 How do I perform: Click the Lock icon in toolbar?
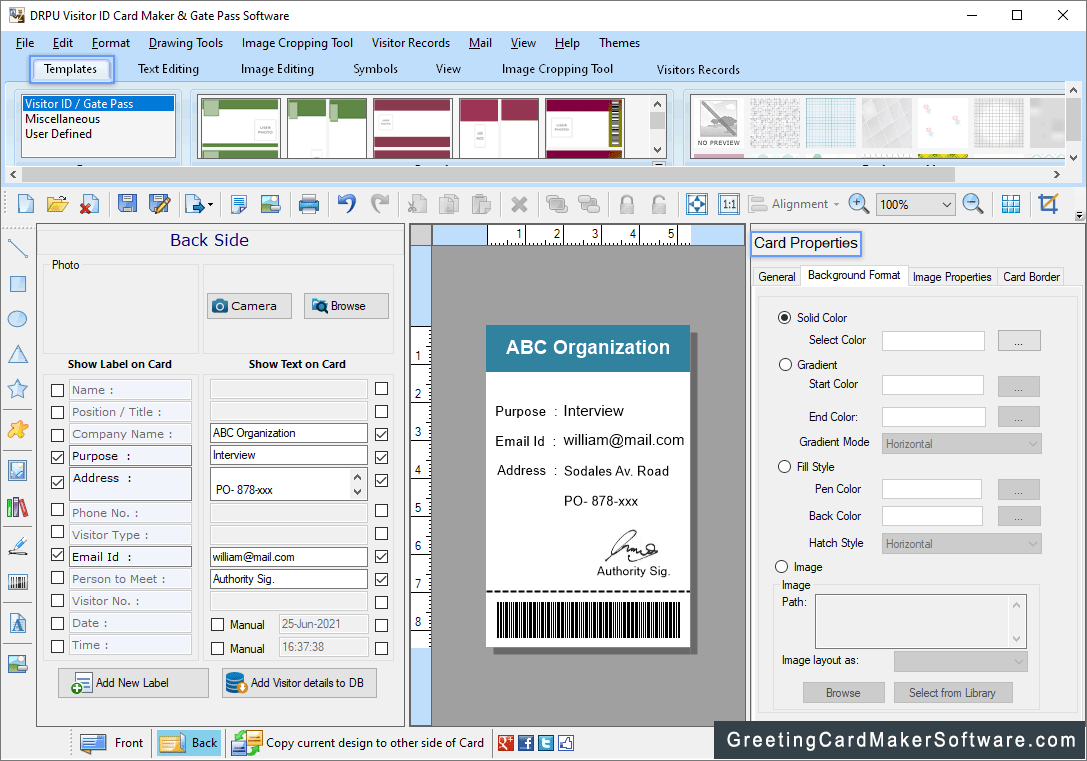pos(627,204)
